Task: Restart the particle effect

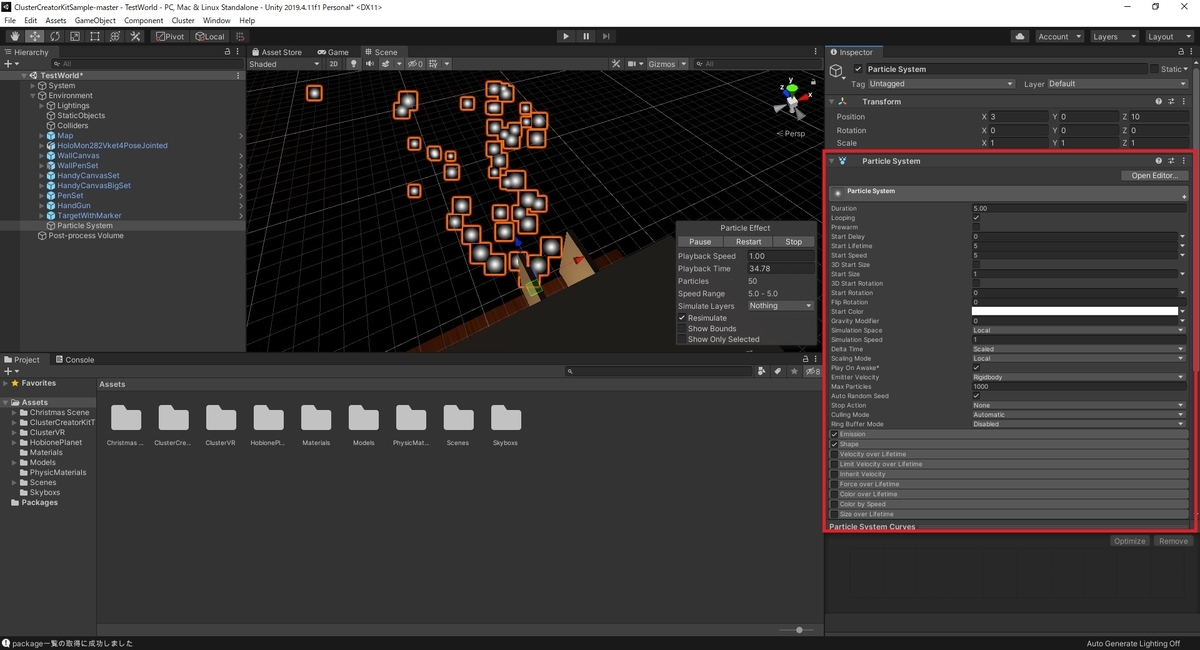Action: 748,242
